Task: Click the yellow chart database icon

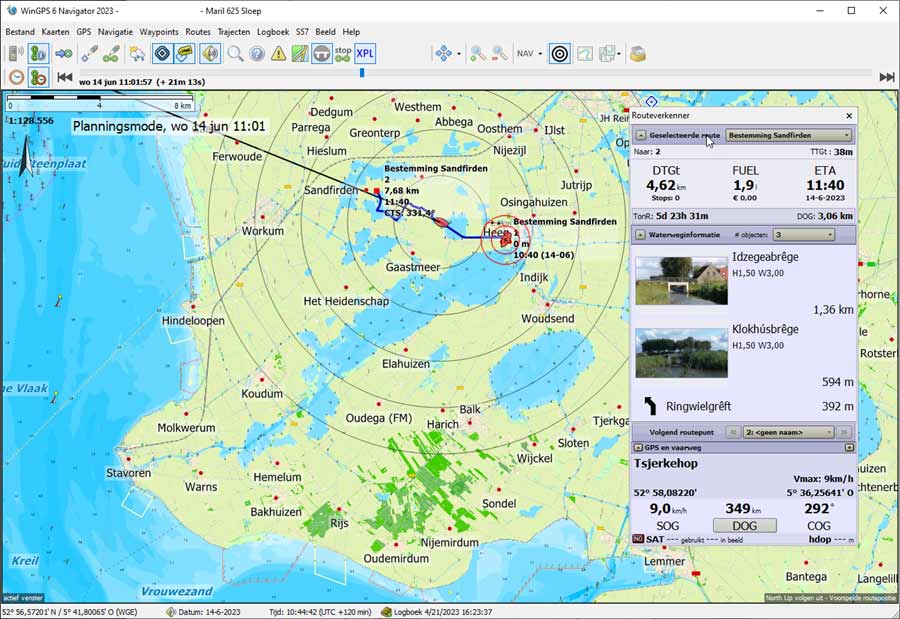Action: (638, 54)
